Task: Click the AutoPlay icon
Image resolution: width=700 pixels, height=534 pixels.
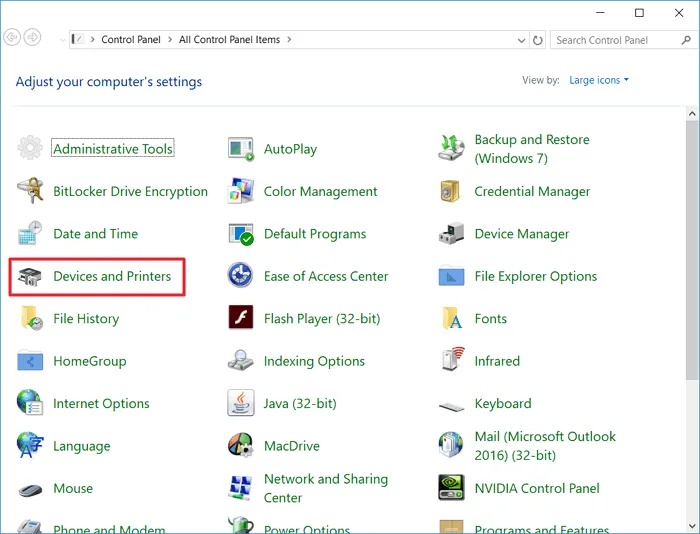Action: (241, 149)
